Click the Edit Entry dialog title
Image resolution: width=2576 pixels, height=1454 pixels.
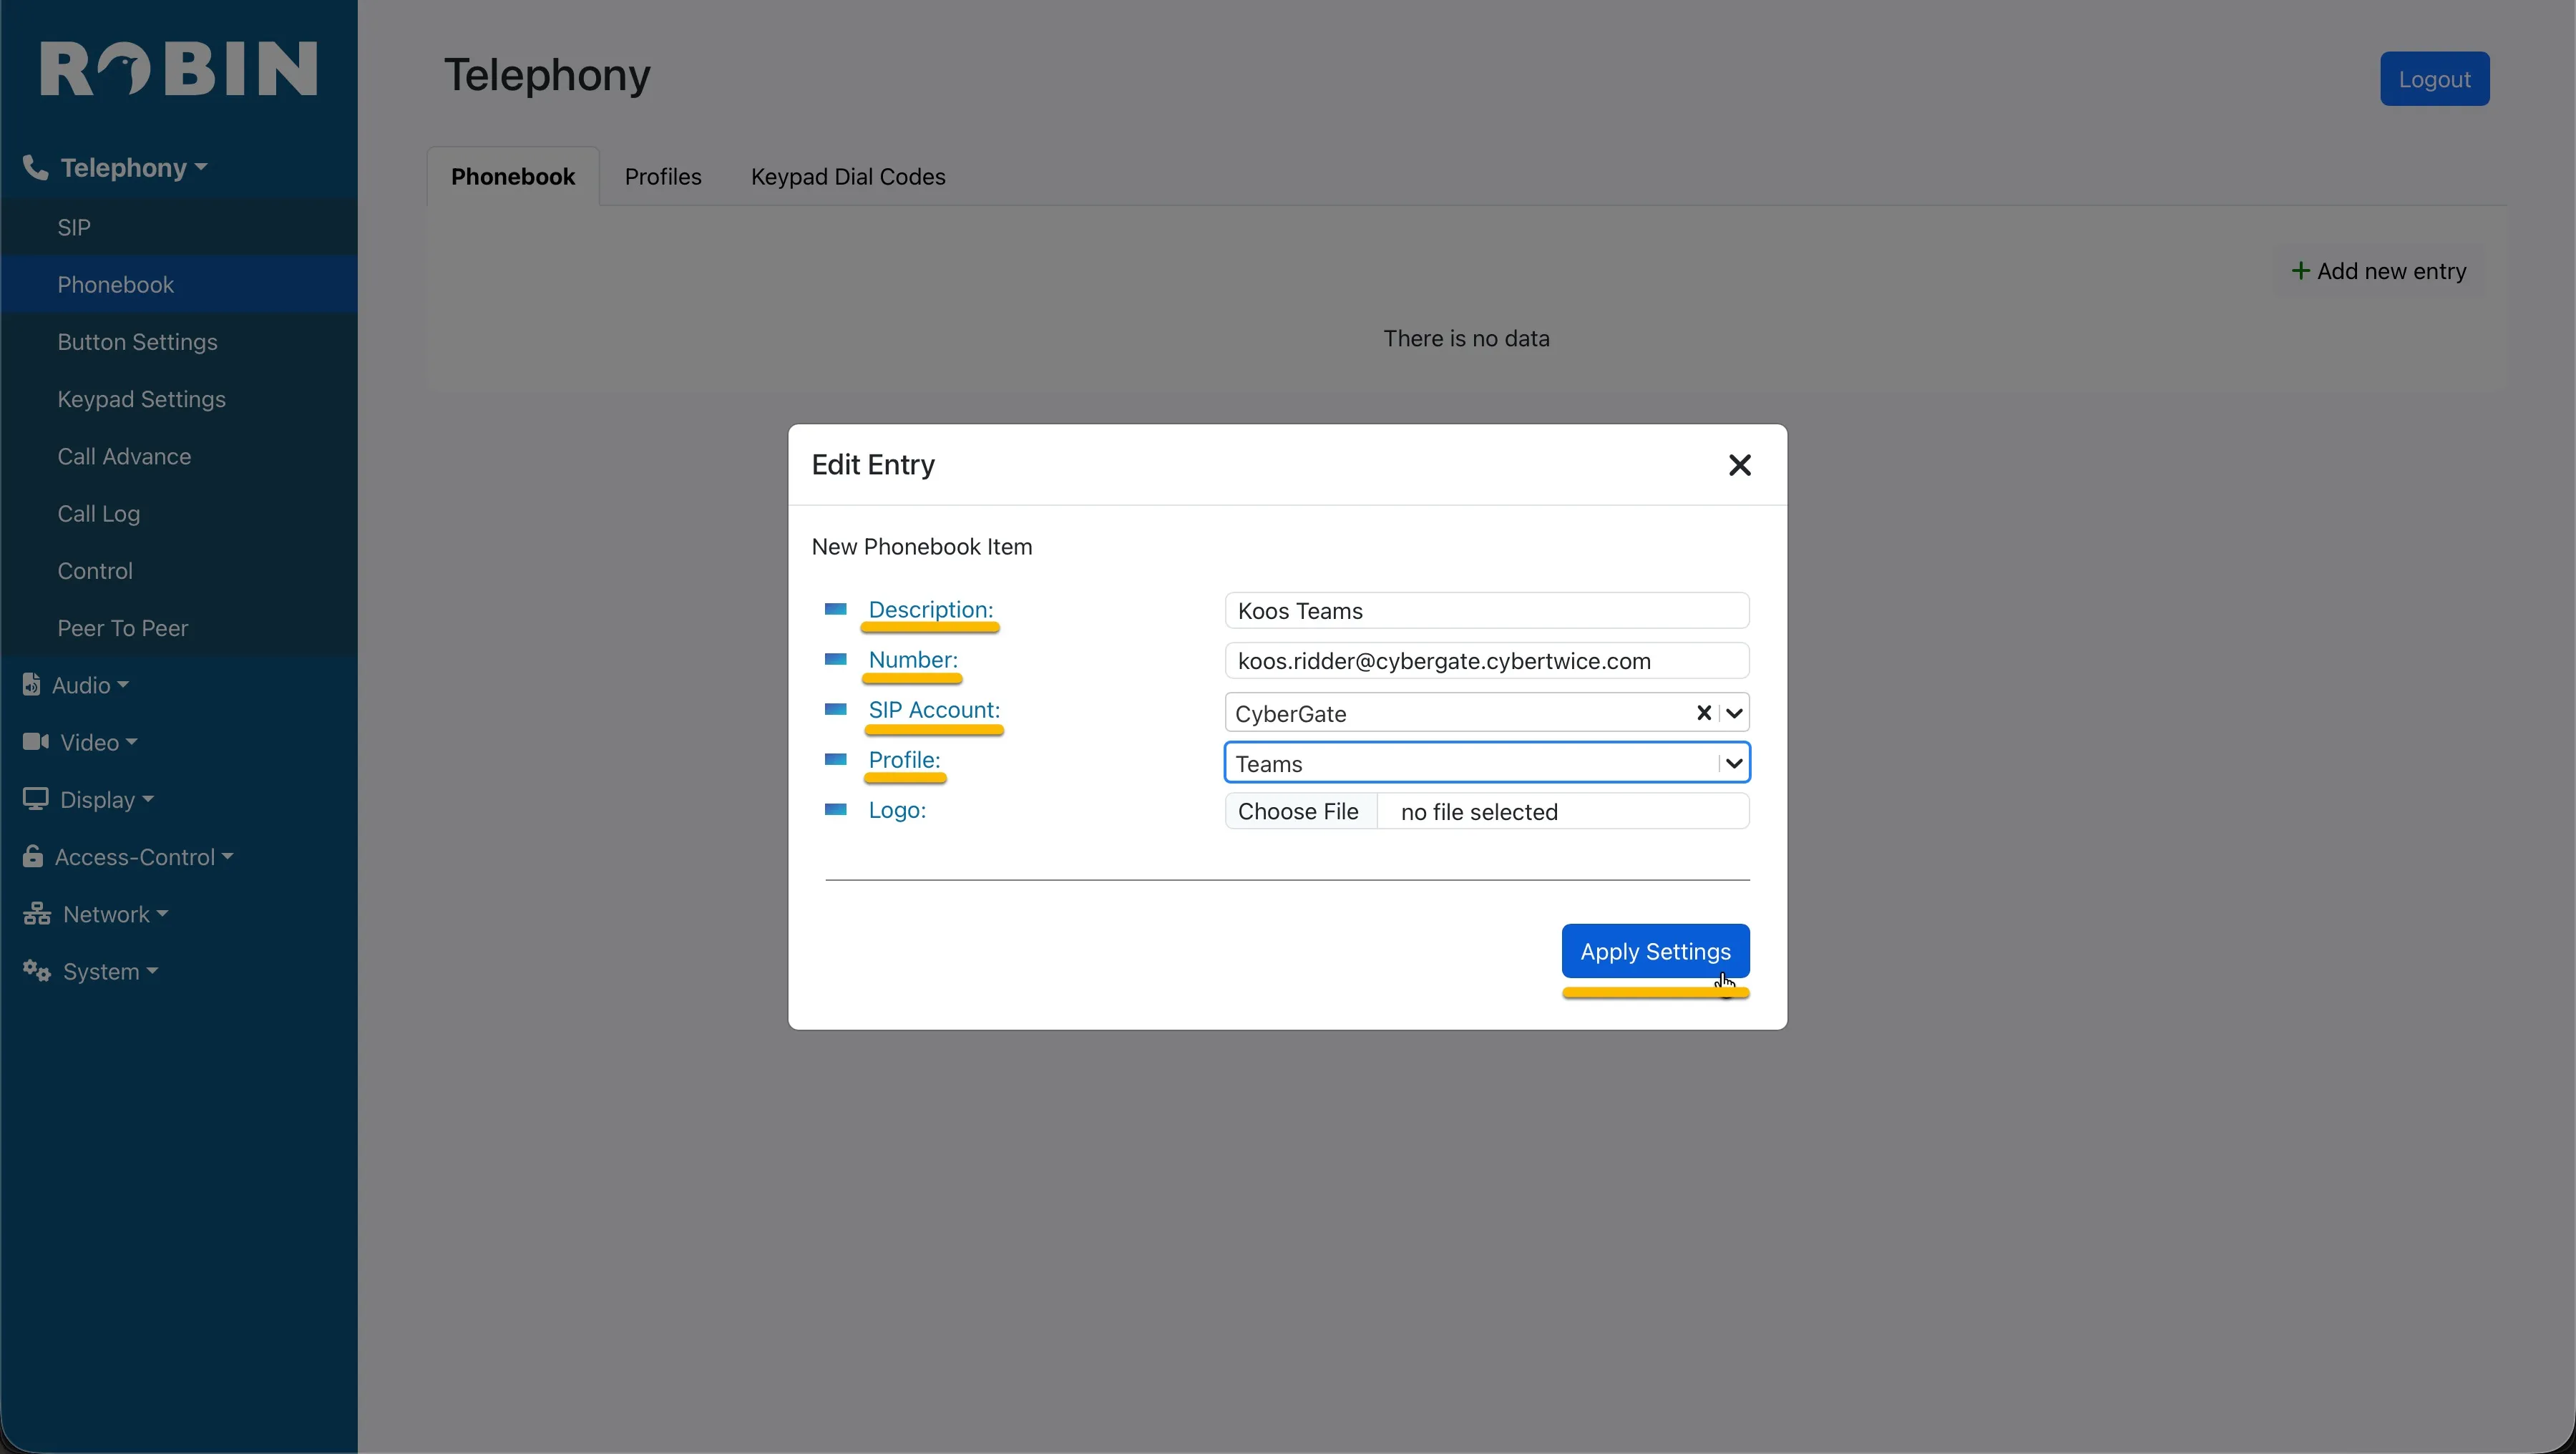click(873, 464)
